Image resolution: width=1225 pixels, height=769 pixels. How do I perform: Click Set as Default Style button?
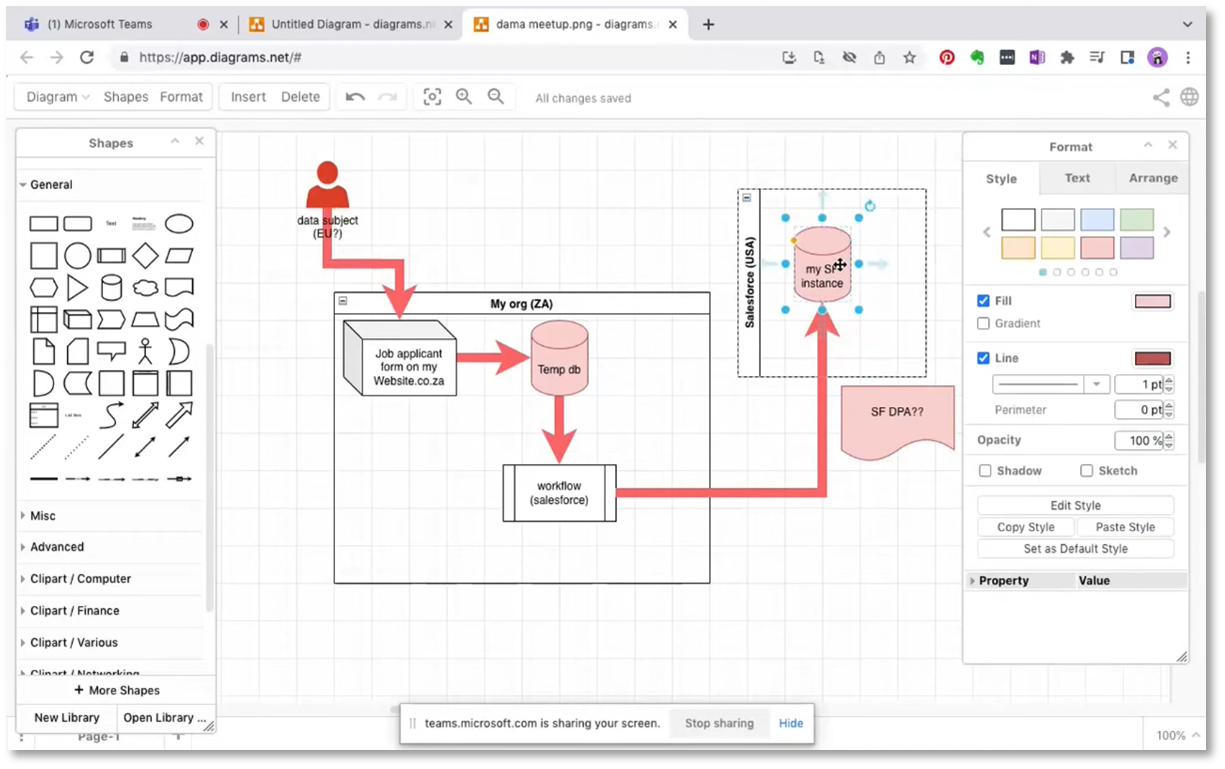1075,549
